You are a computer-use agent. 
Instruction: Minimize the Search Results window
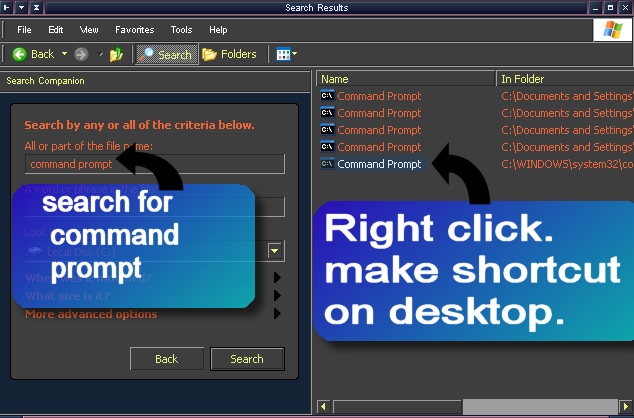click(596, 7)
